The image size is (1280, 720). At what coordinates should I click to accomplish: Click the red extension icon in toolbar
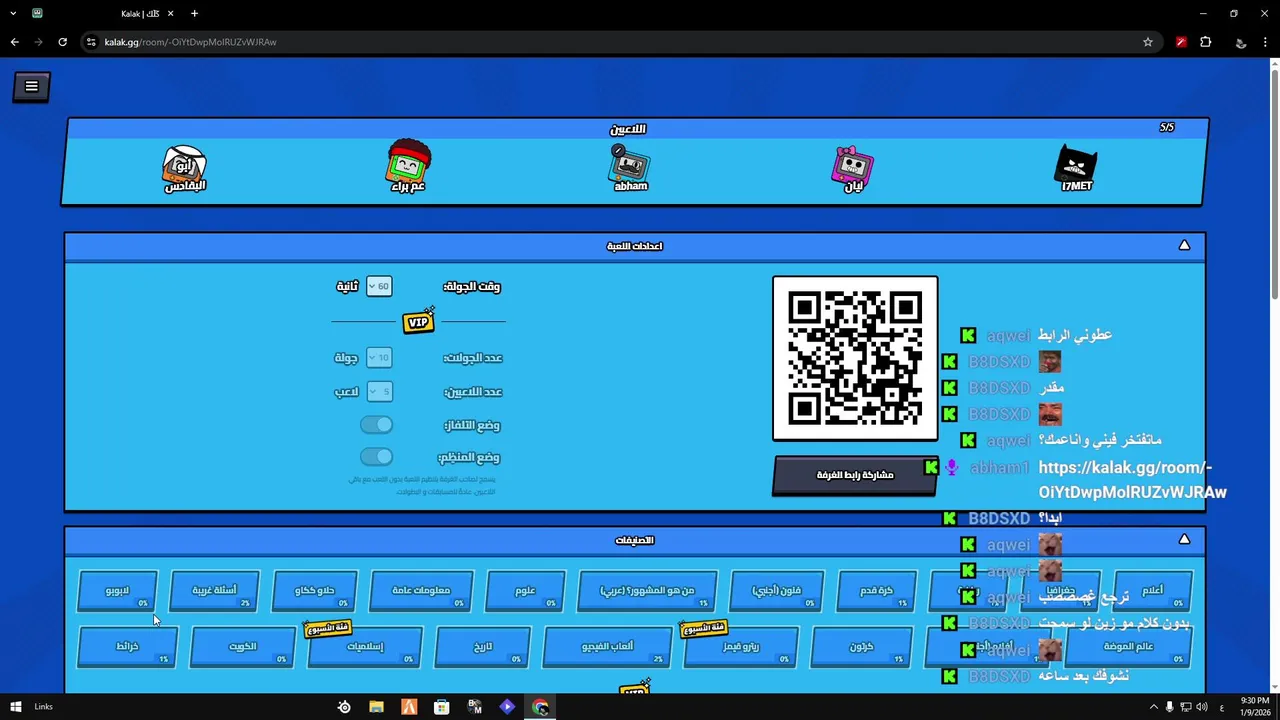(x=1181, y=42)
